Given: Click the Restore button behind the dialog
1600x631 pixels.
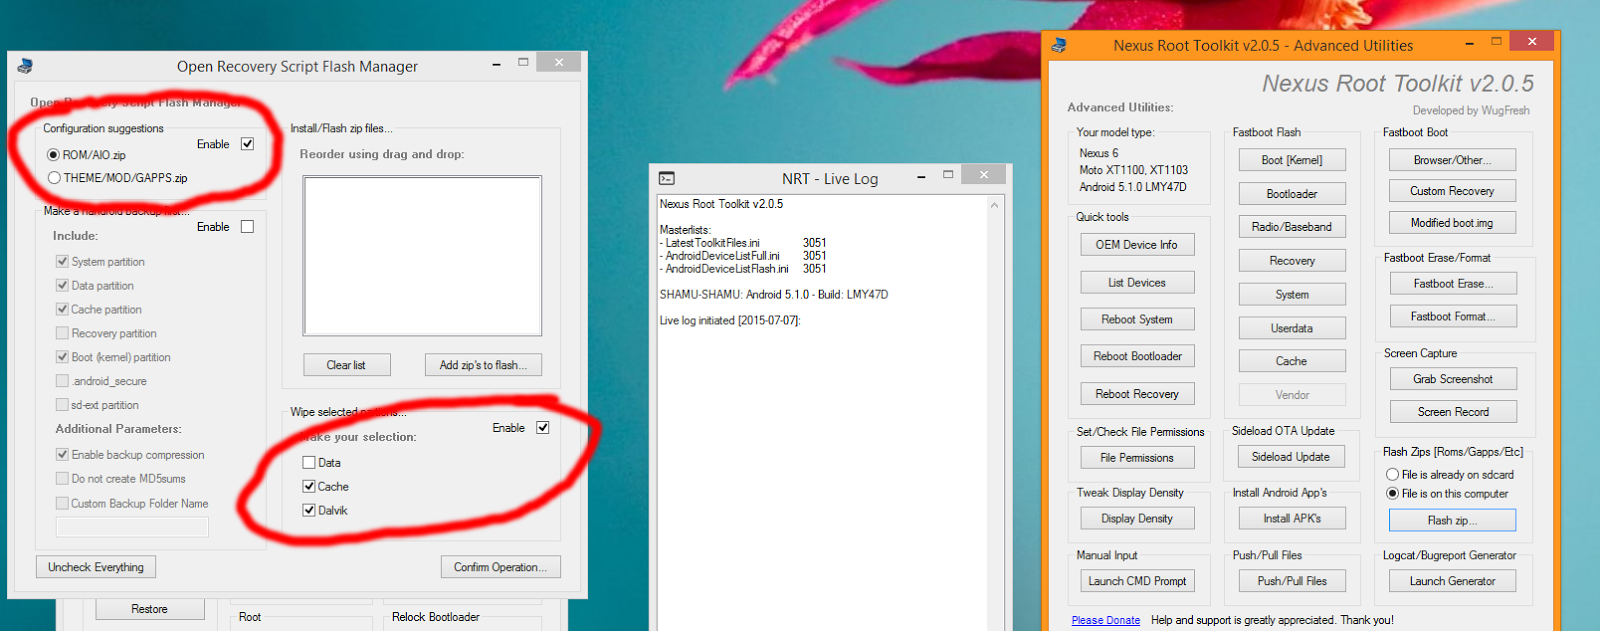Looking at the screenshot, I should click(150, 609).
